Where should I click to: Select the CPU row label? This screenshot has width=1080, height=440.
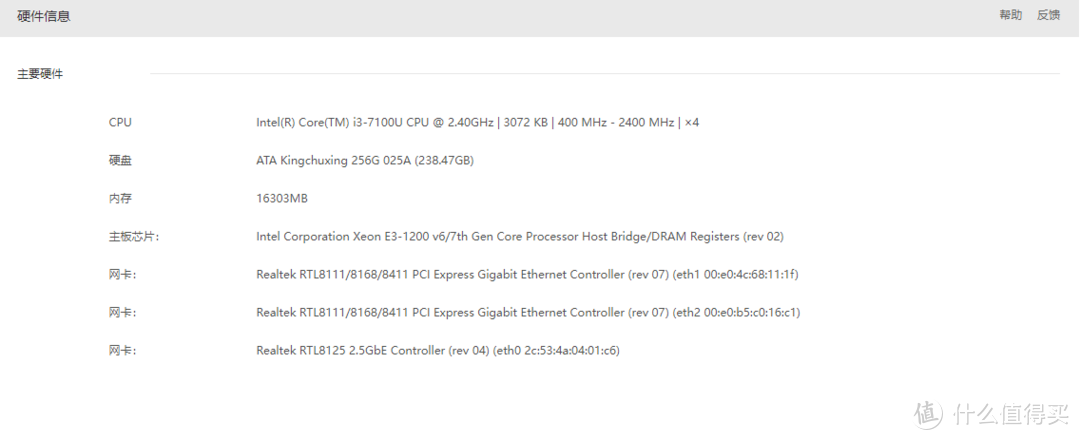(120, 123)
